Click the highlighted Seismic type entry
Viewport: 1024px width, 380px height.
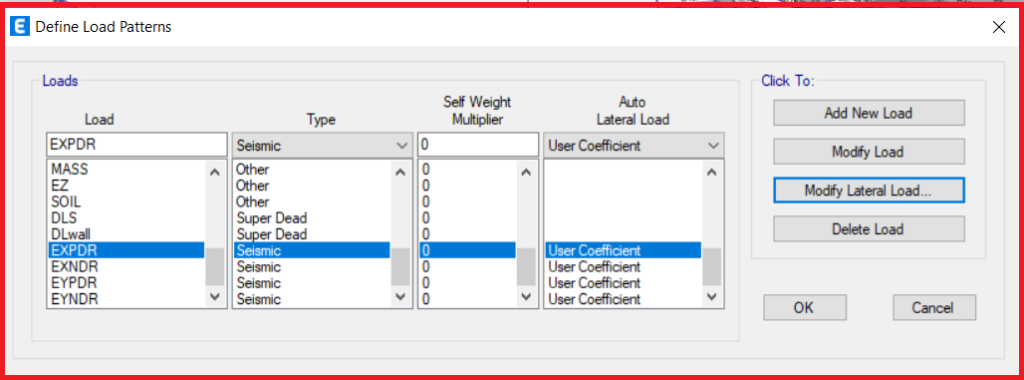coord(312,250)
